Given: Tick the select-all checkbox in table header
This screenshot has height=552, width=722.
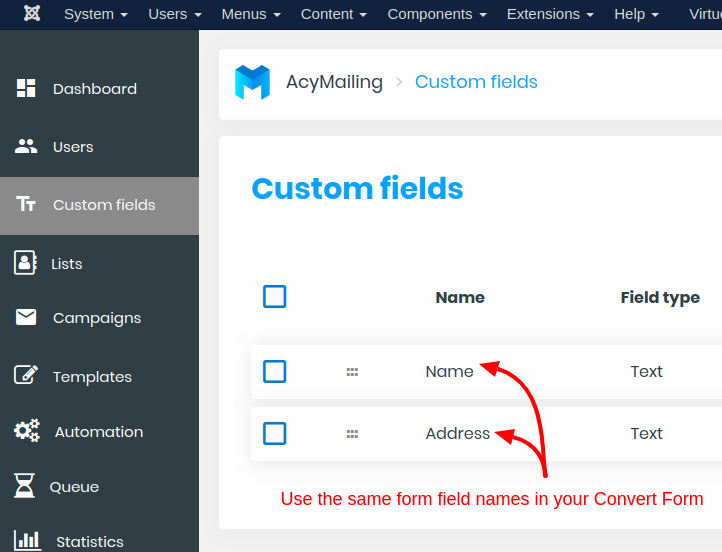Looking at the screenshot, I should (x=274, y=296).
